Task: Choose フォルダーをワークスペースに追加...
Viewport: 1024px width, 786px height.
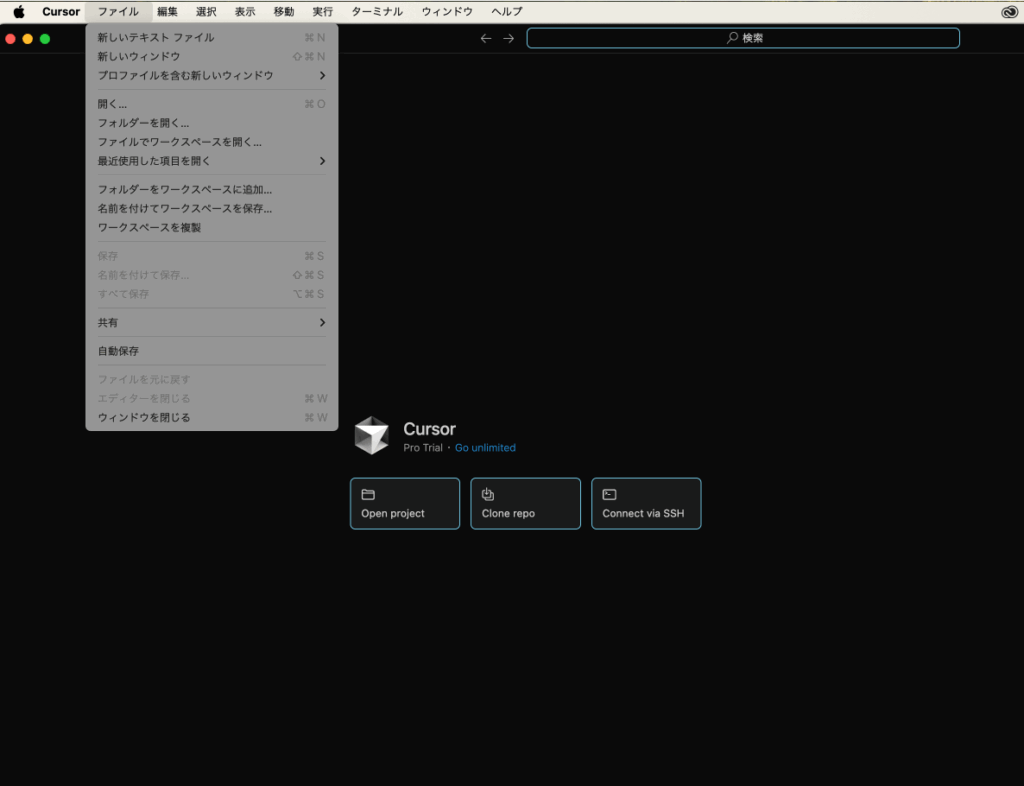Action: click(x=212, y=190)
